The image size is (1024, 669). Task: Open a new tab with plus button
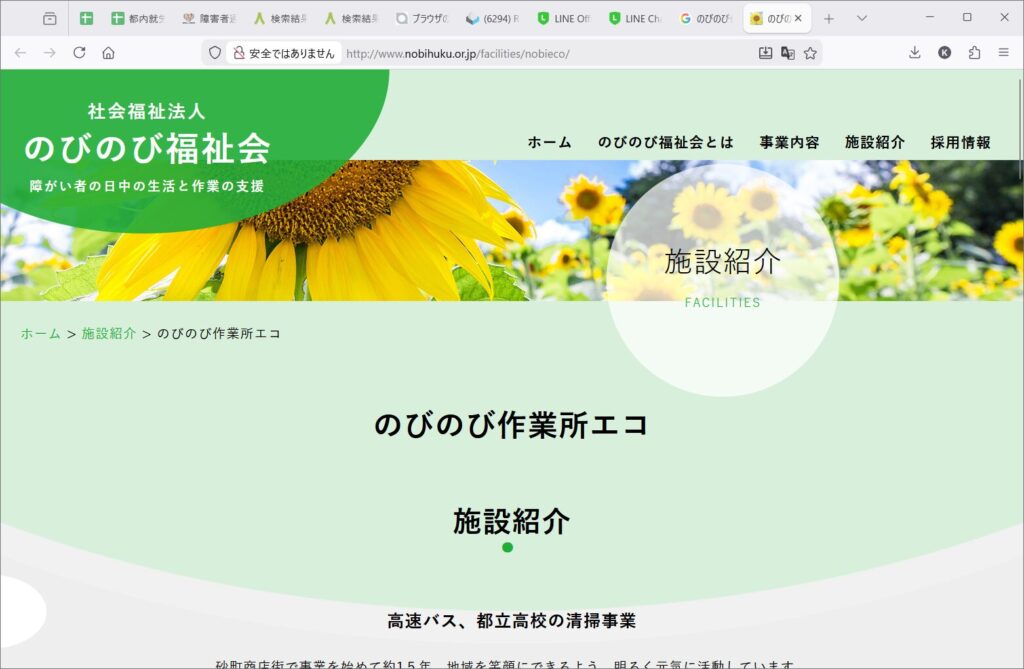828,18
